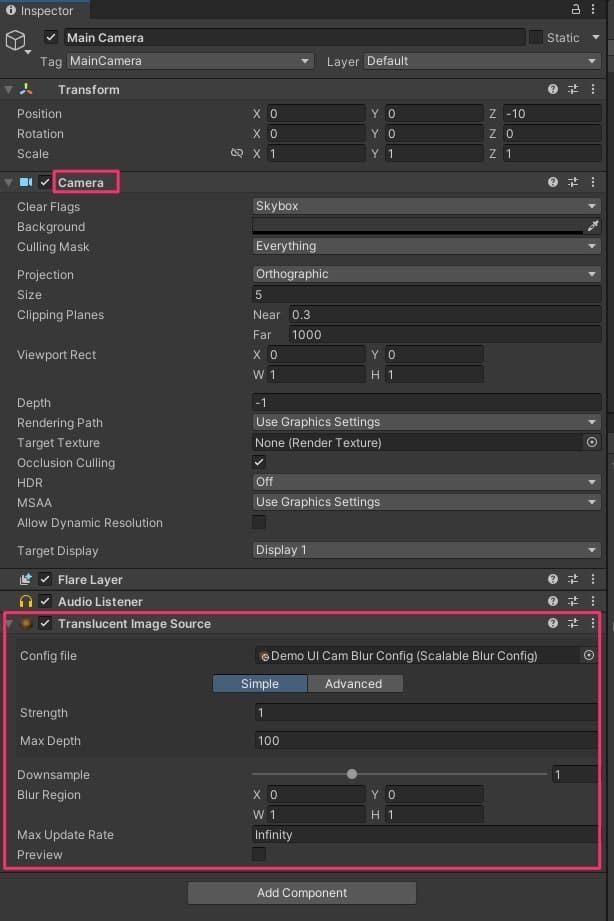Open Target Display dropdown showing Display 1
614x921 pixels.
click(427, 550)
